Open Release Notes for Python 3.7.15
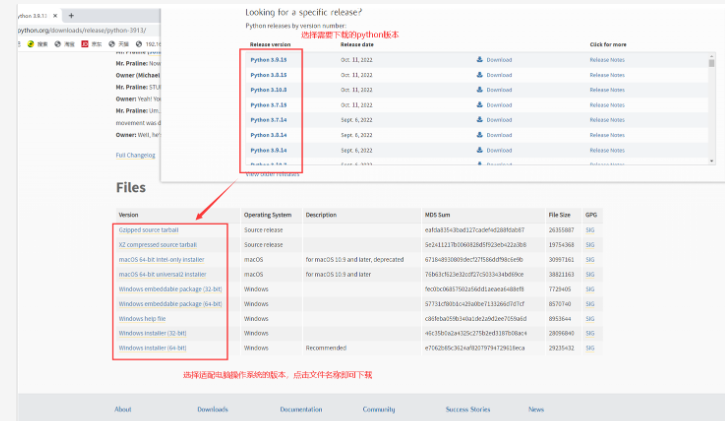Image resolution: width=725 pixels, height=421 pixels. pos(607,105)
